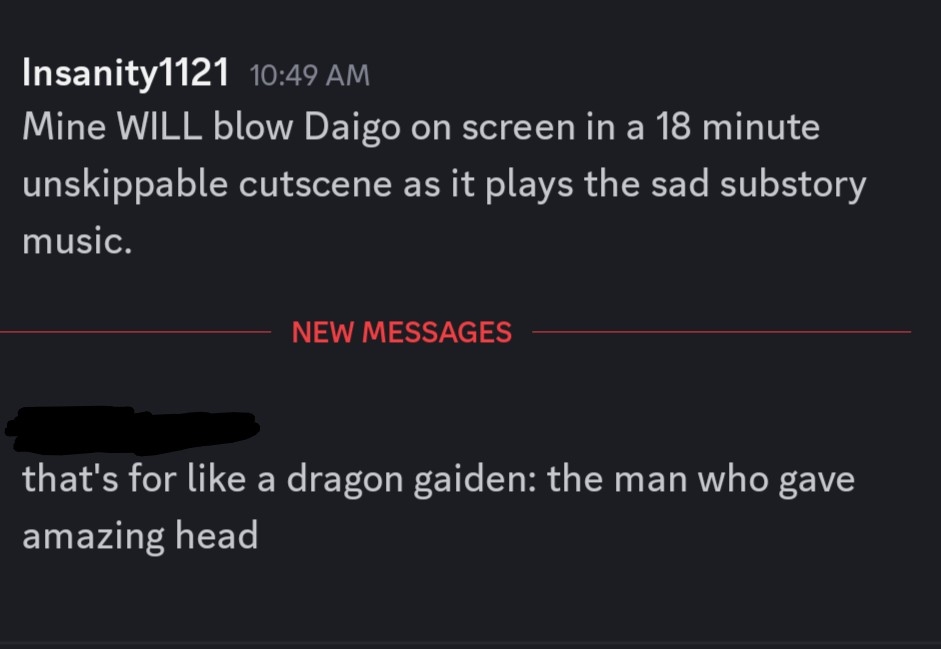941x649 pixels.
Task: Click the "amazing head" text in reply
Action: (140, 536)
